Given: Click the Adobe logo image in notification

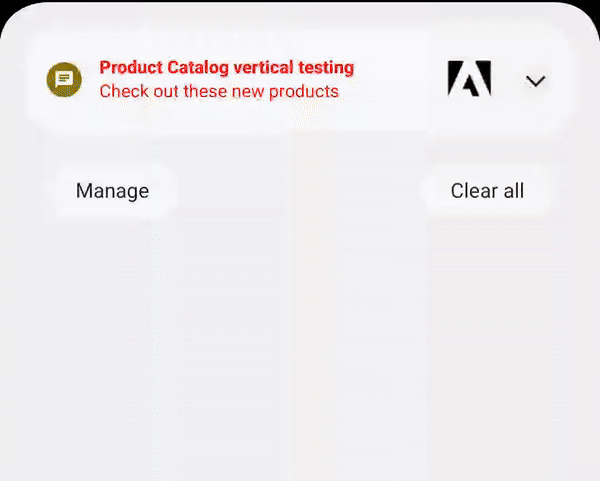Looking at the screenshot, I should 469,78.
